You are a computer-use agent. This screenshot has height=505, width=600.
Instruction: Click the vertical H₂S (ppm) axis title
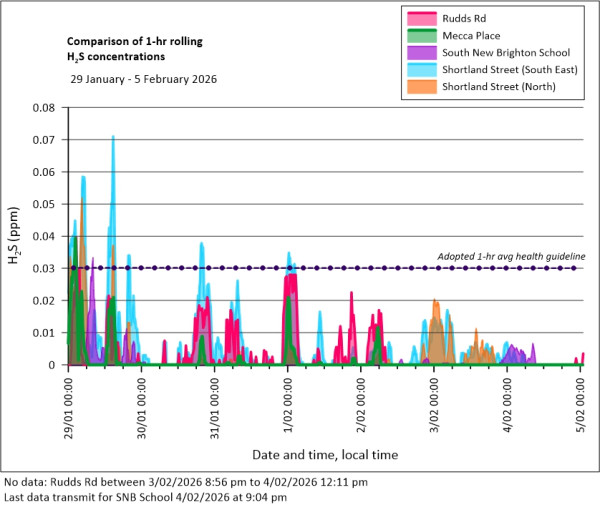click(x=14, y=242)
